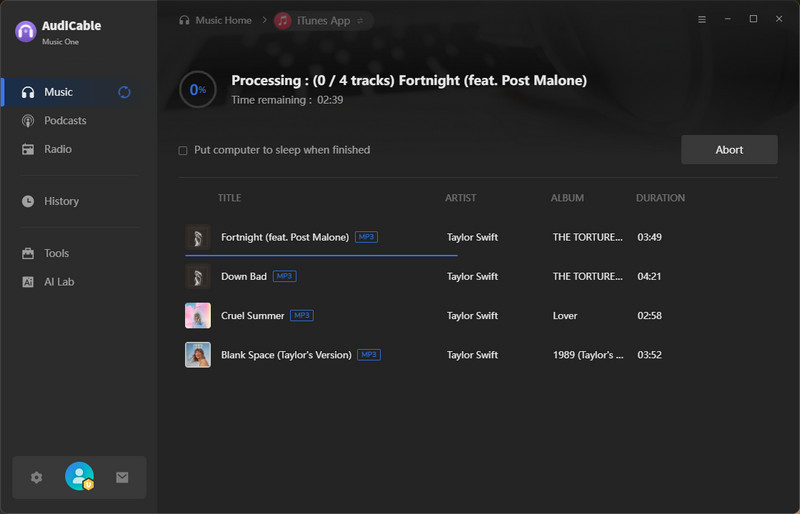Screen dimensions: 800x514
Task: Click the headphones icon next to Music
Action: 28,92
